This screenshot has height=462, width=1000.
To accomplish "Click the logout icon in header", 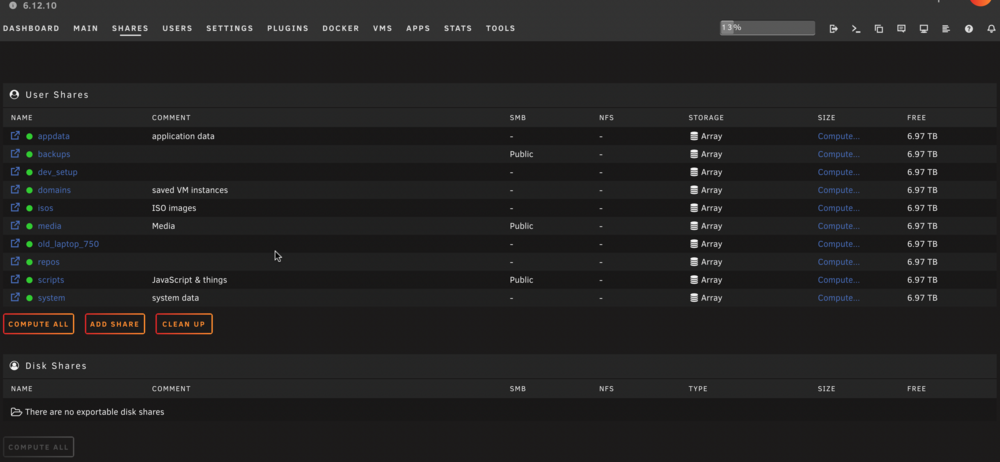I will (834, 29).
